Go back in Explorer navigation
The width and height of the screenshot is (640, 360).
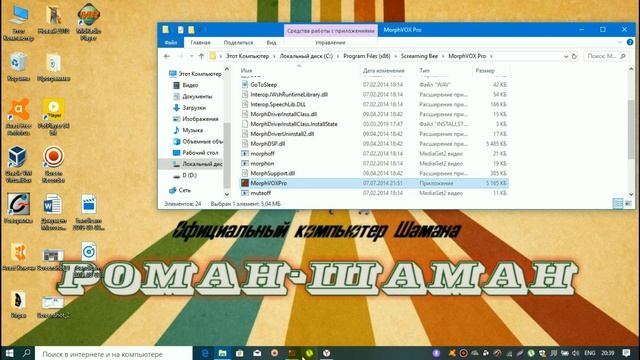(x=167, y=56)
